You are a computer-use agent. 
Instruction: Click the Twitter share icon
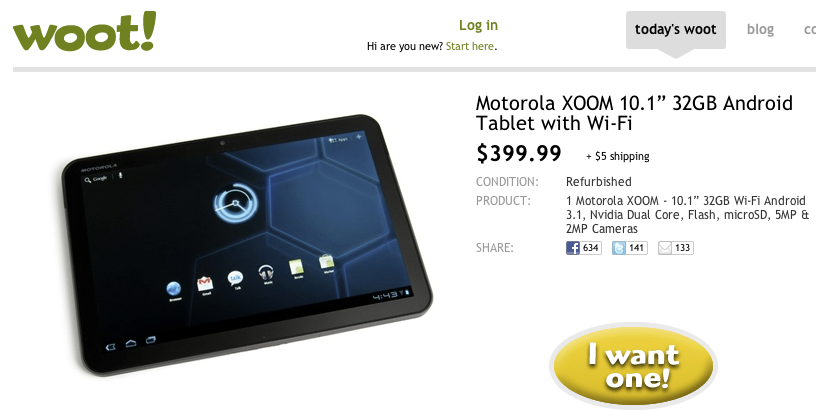(618, 248)
